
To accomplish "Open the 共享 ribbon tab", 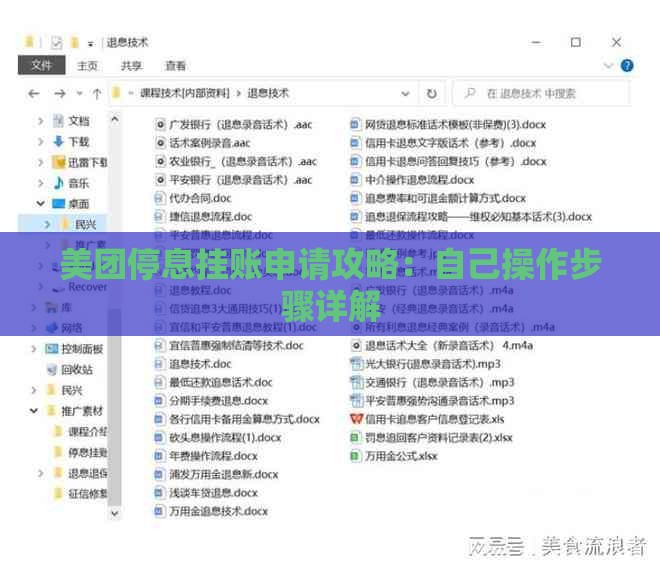I will coord(131,66).
